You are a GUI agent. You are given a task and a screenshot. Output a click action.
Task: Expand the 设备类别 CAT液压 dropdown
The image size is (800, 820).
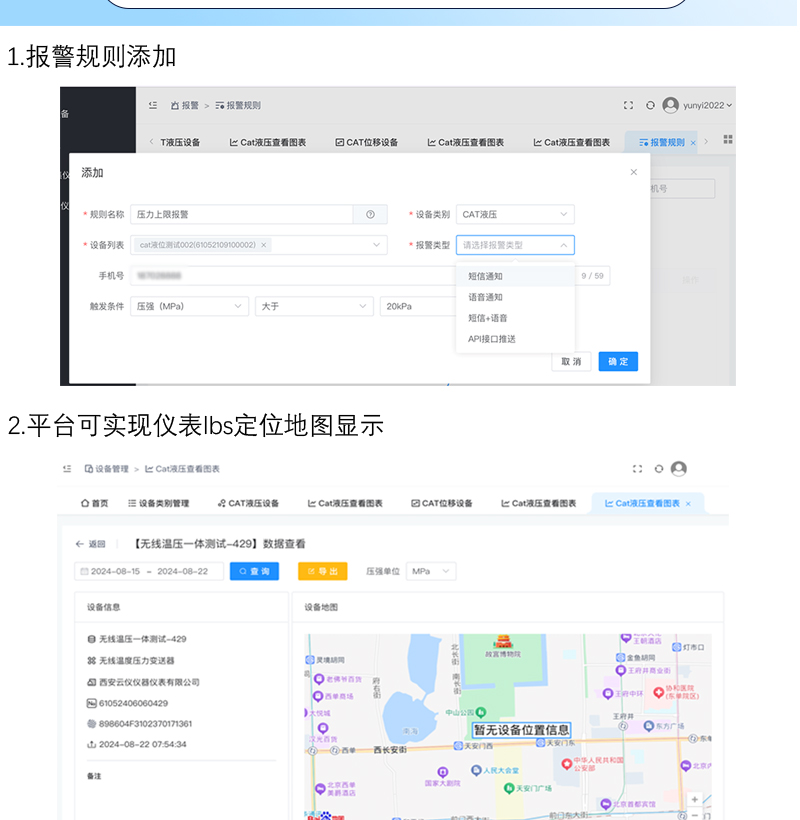pos(515,214)
